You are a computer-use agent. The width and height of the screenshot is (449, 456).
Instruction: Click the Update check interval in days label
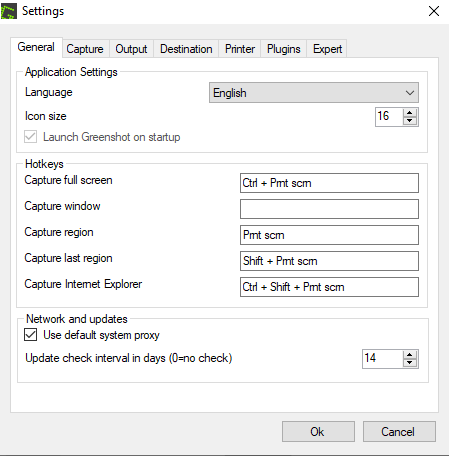(x=129, y=358)
